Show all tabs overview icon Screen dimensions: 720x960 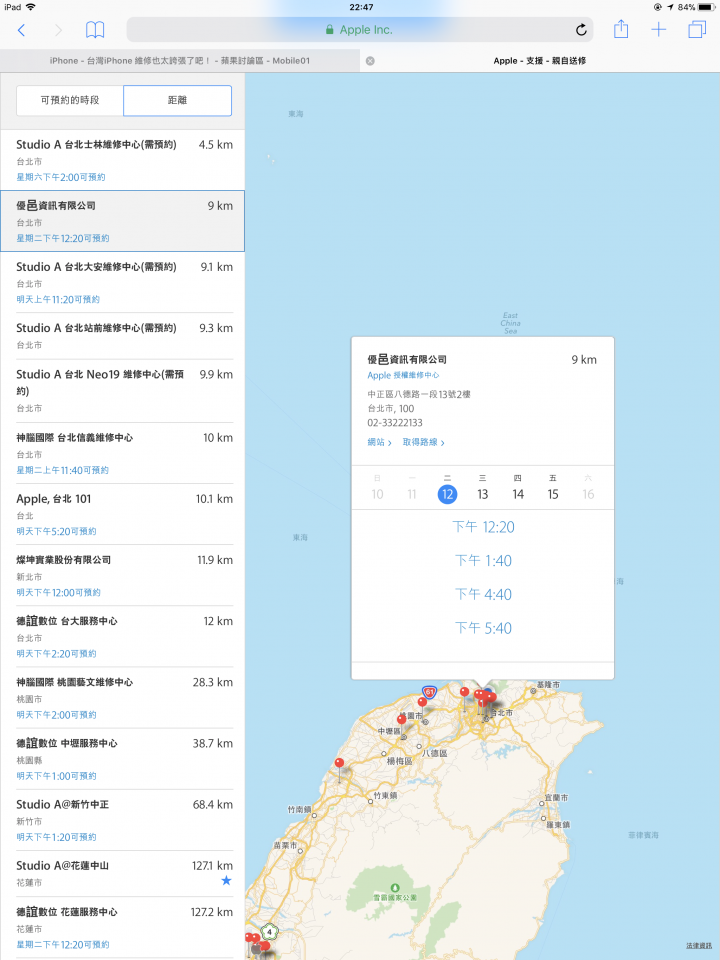tap(697, 29)
